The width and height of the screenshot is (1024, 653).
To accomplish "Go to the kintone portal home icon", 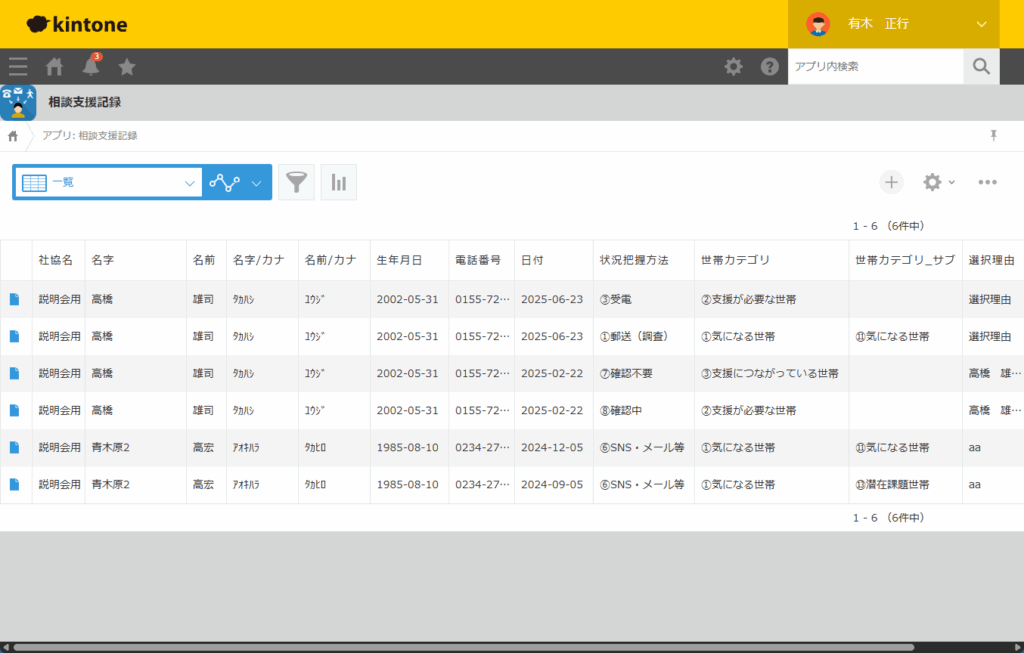I will [x=55, y=67].
